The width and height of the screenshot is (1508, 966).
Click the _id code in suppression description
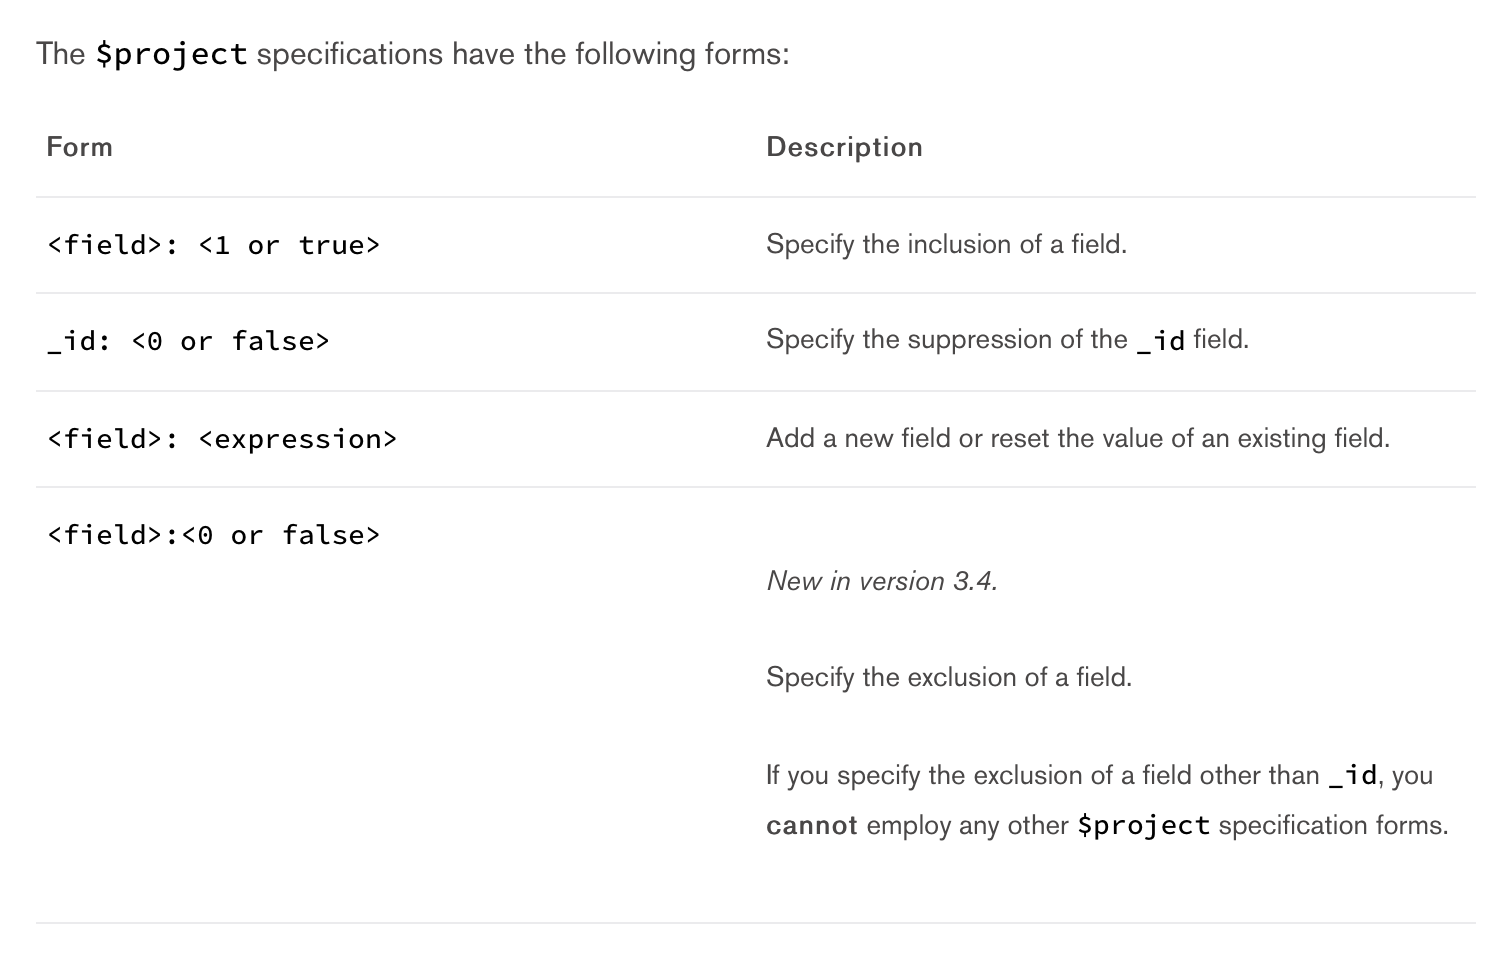click(1160, 340)
